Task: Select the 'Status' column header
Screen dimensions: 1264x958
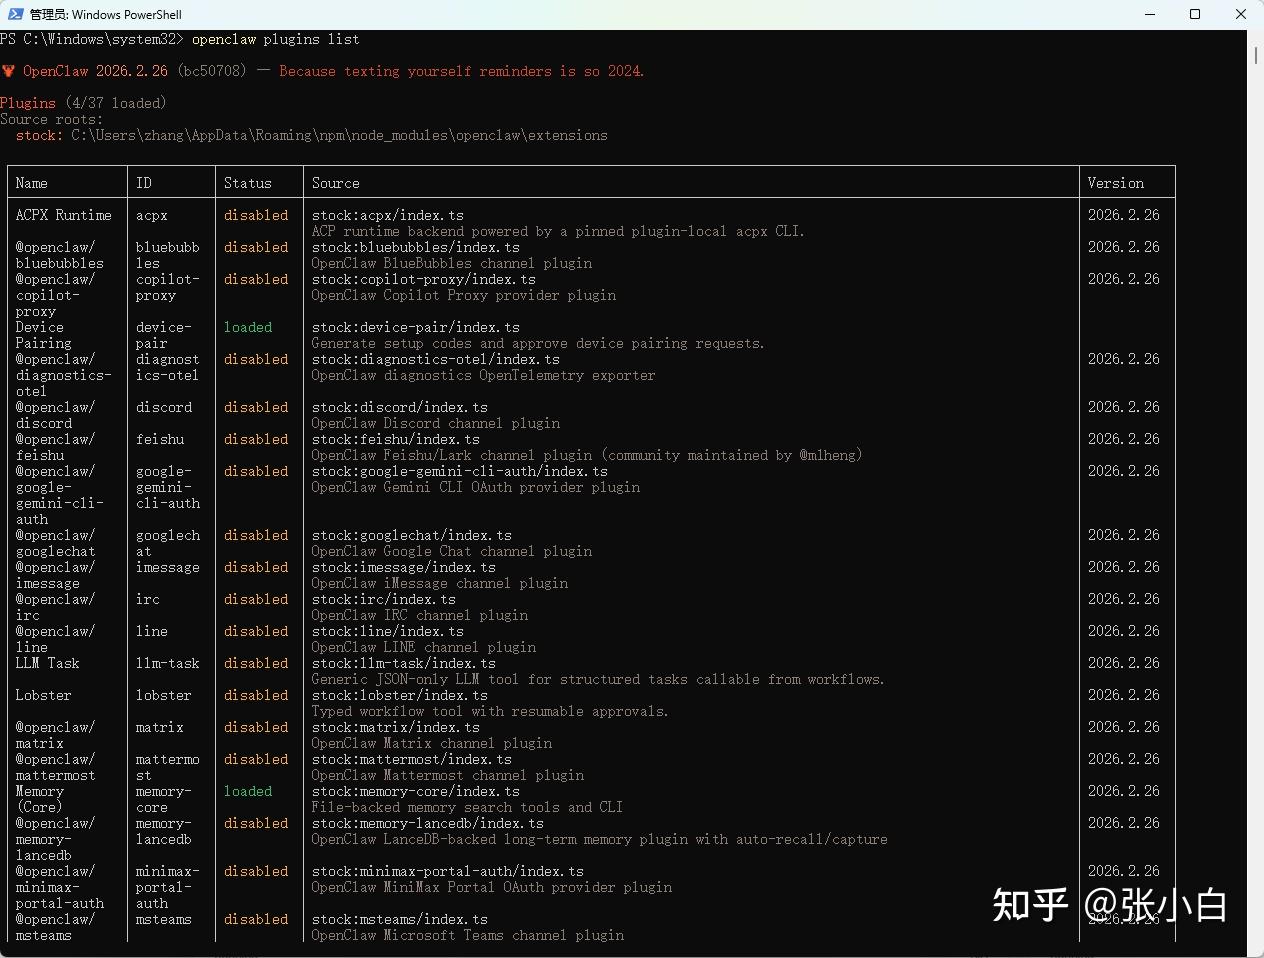Action: click(x=248, y=183)
